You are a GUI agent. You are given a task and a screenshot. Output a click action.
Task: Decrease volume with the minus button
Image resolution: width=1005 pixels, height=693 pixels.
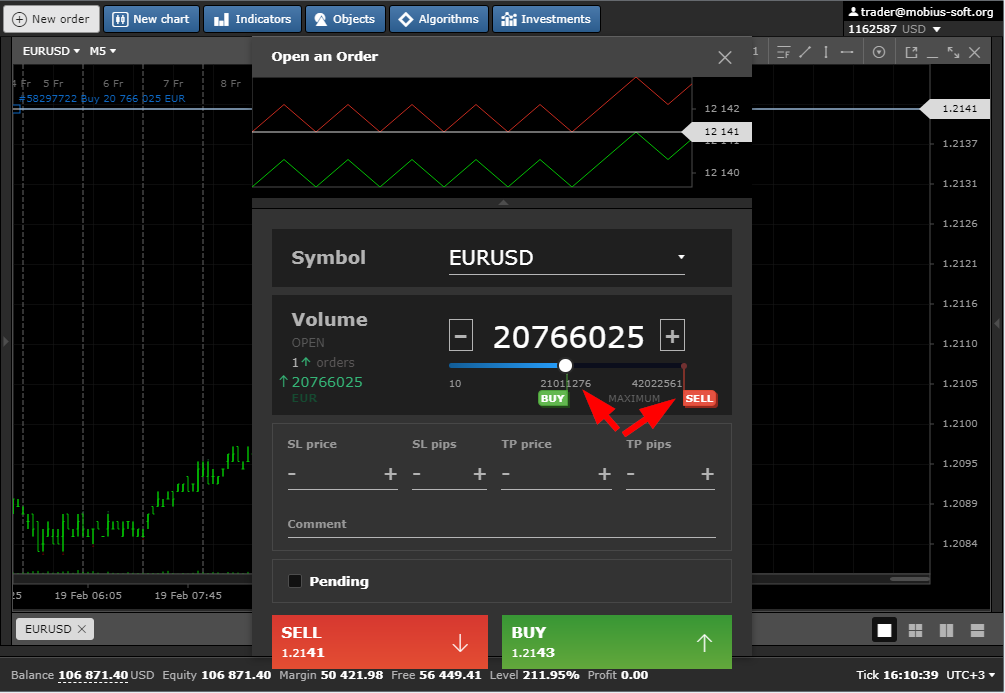pyautogui.click(x=461, y=336)
